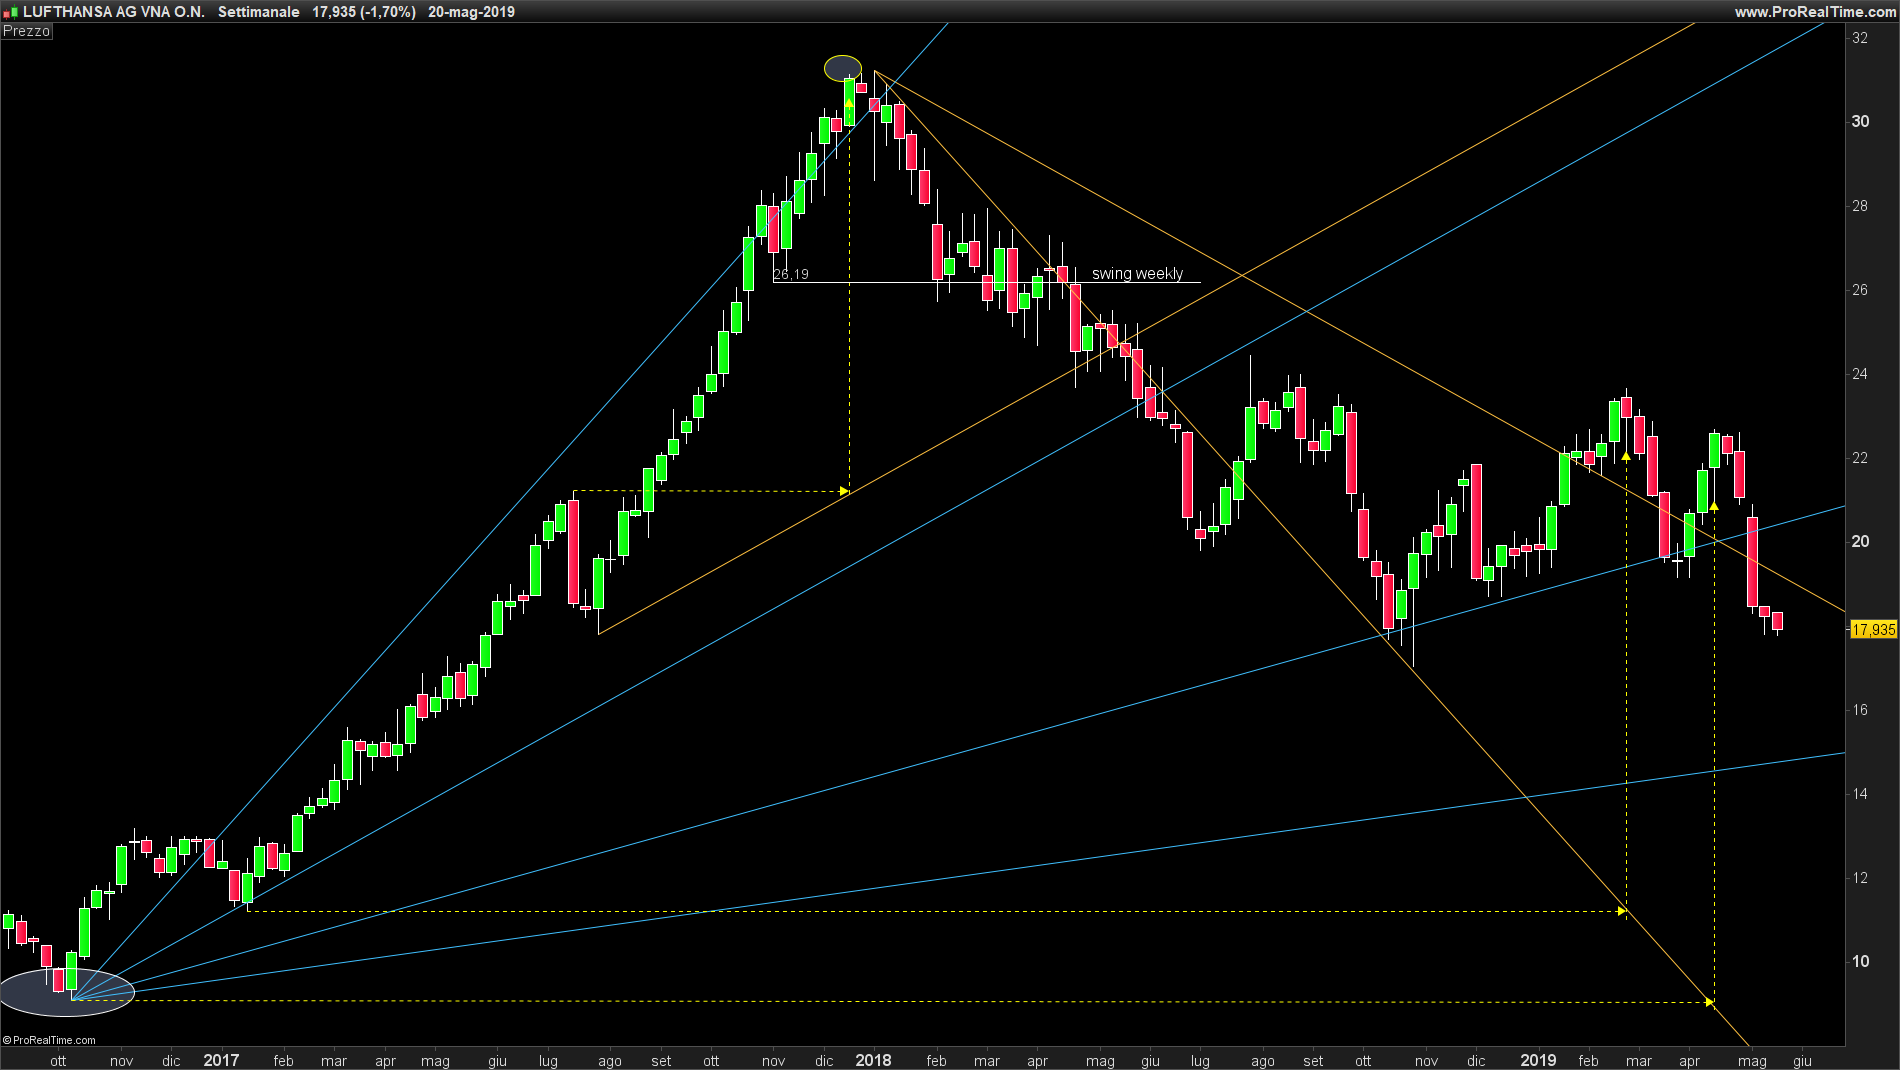Click the 2018 year label on time axis
The width and height of the screenshot is (1900, 1070).
coord(873,1060)
